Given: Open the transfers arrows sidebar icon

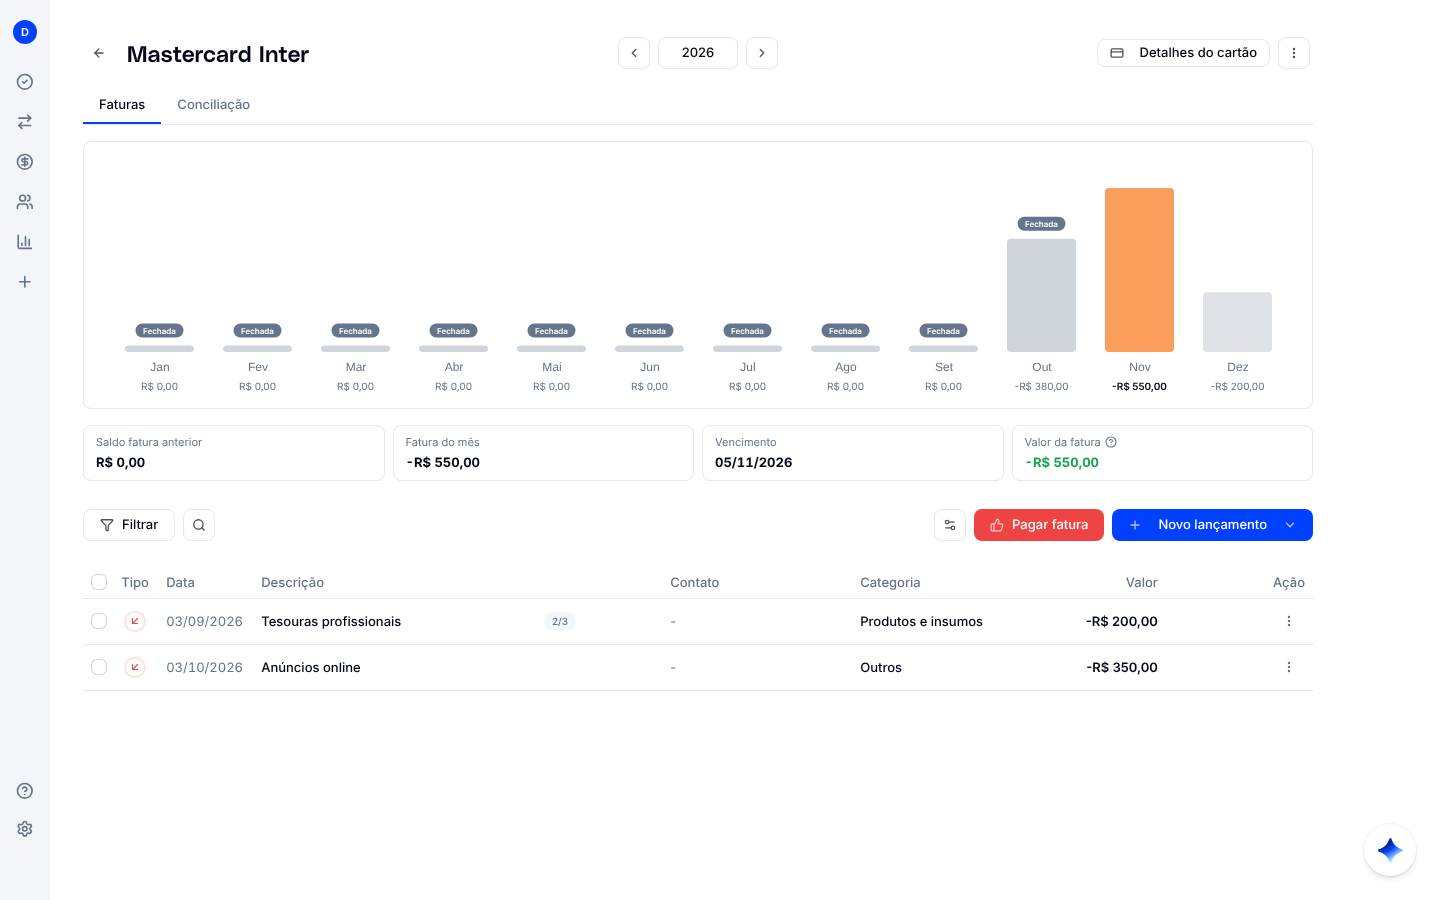Looking at the screenshot, I should (25, 122).
